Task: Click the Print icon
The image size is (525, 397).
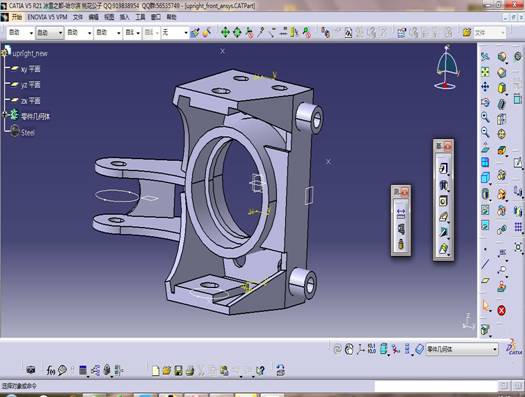Action: (x=190, y=371)
